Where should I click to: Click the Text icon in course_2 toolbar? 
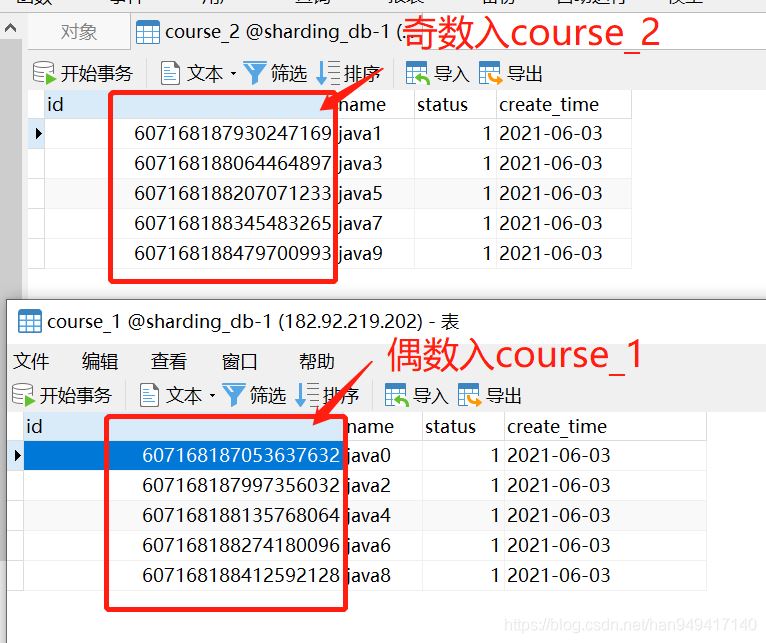(170, 73)
